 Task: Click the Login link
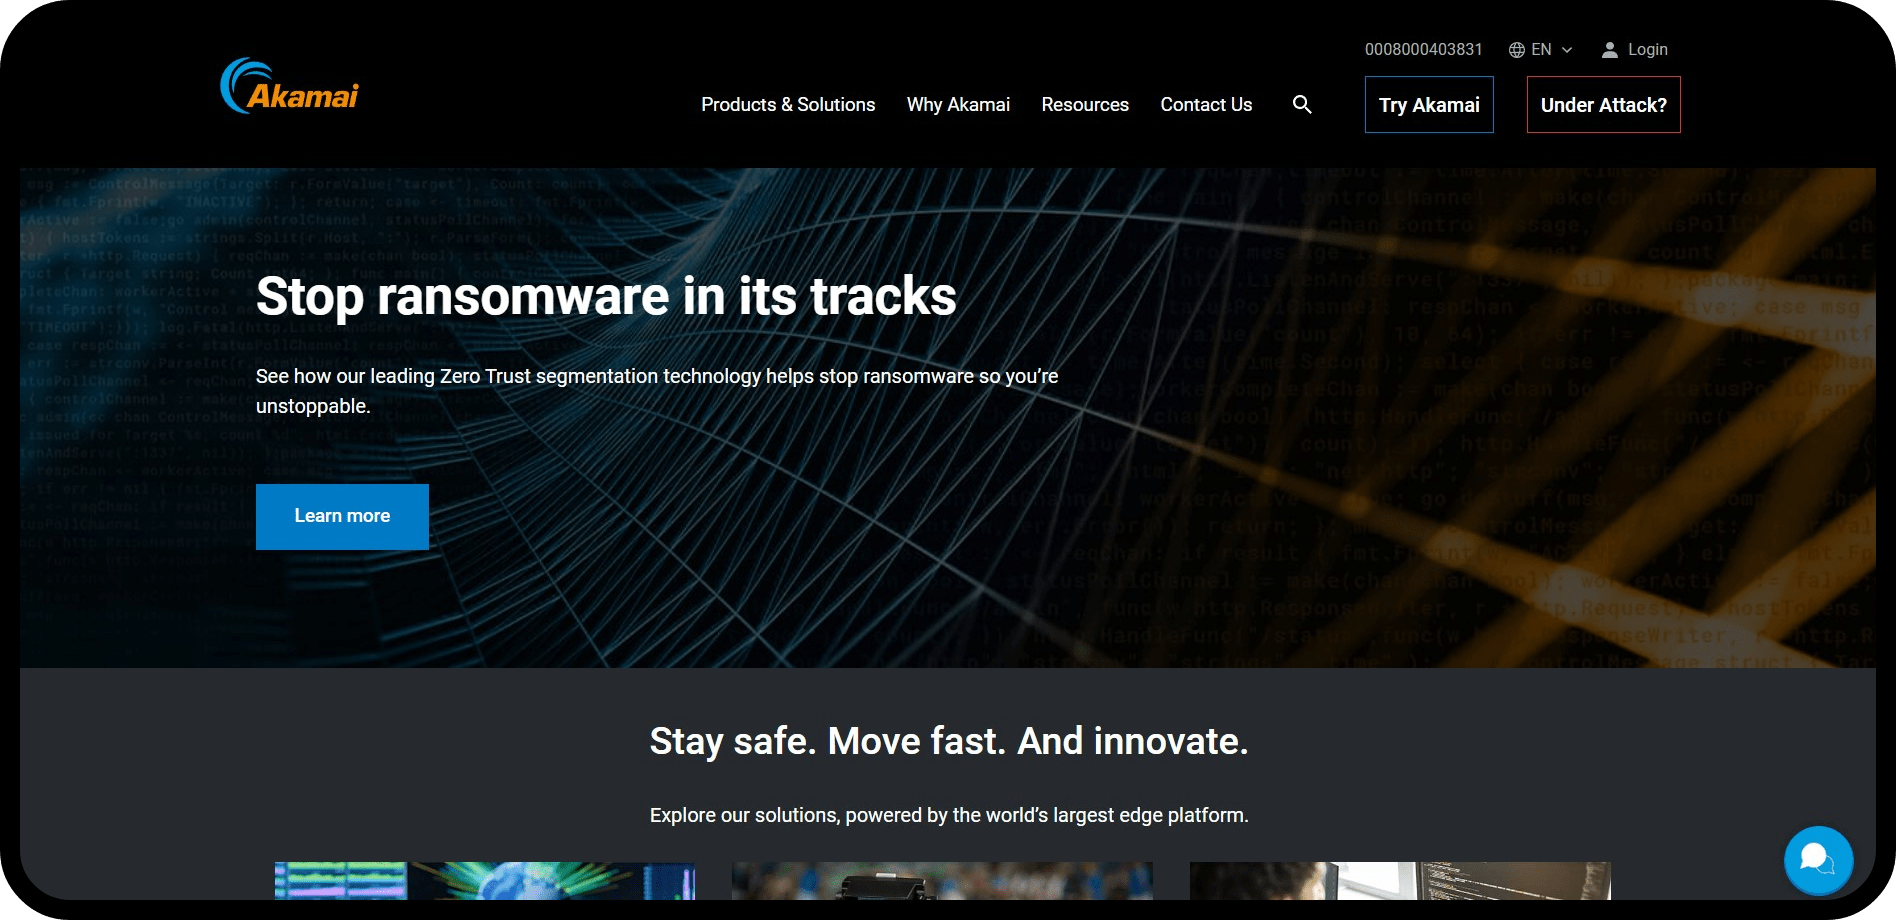(x=1647, y=50)
